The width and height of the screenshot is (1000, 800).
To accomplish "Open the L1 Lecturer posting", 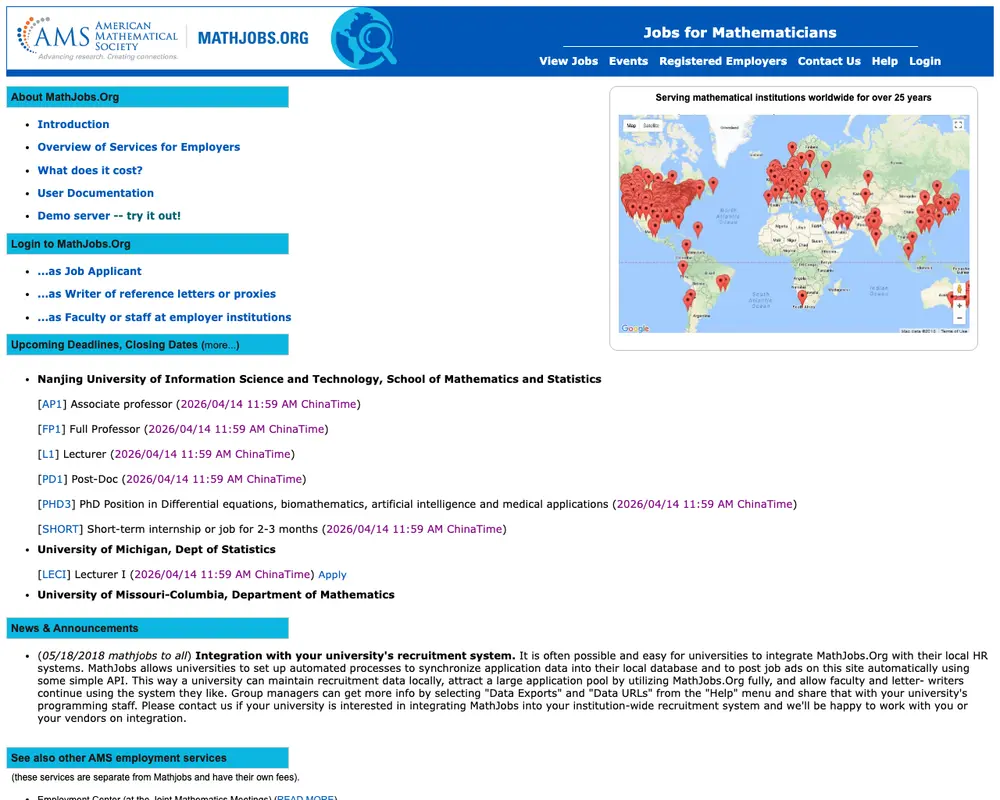I will pos(48,454).
